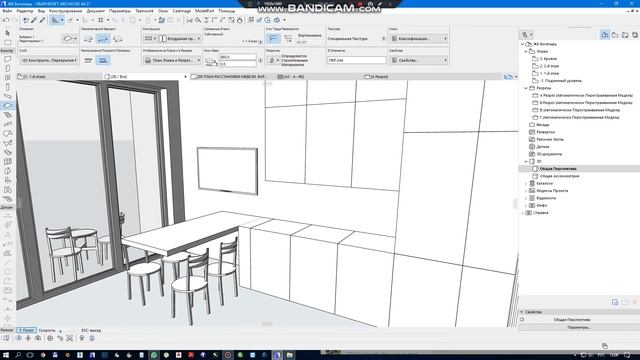Open the tab overview dropdown right of the tab bar

(515, 77)
